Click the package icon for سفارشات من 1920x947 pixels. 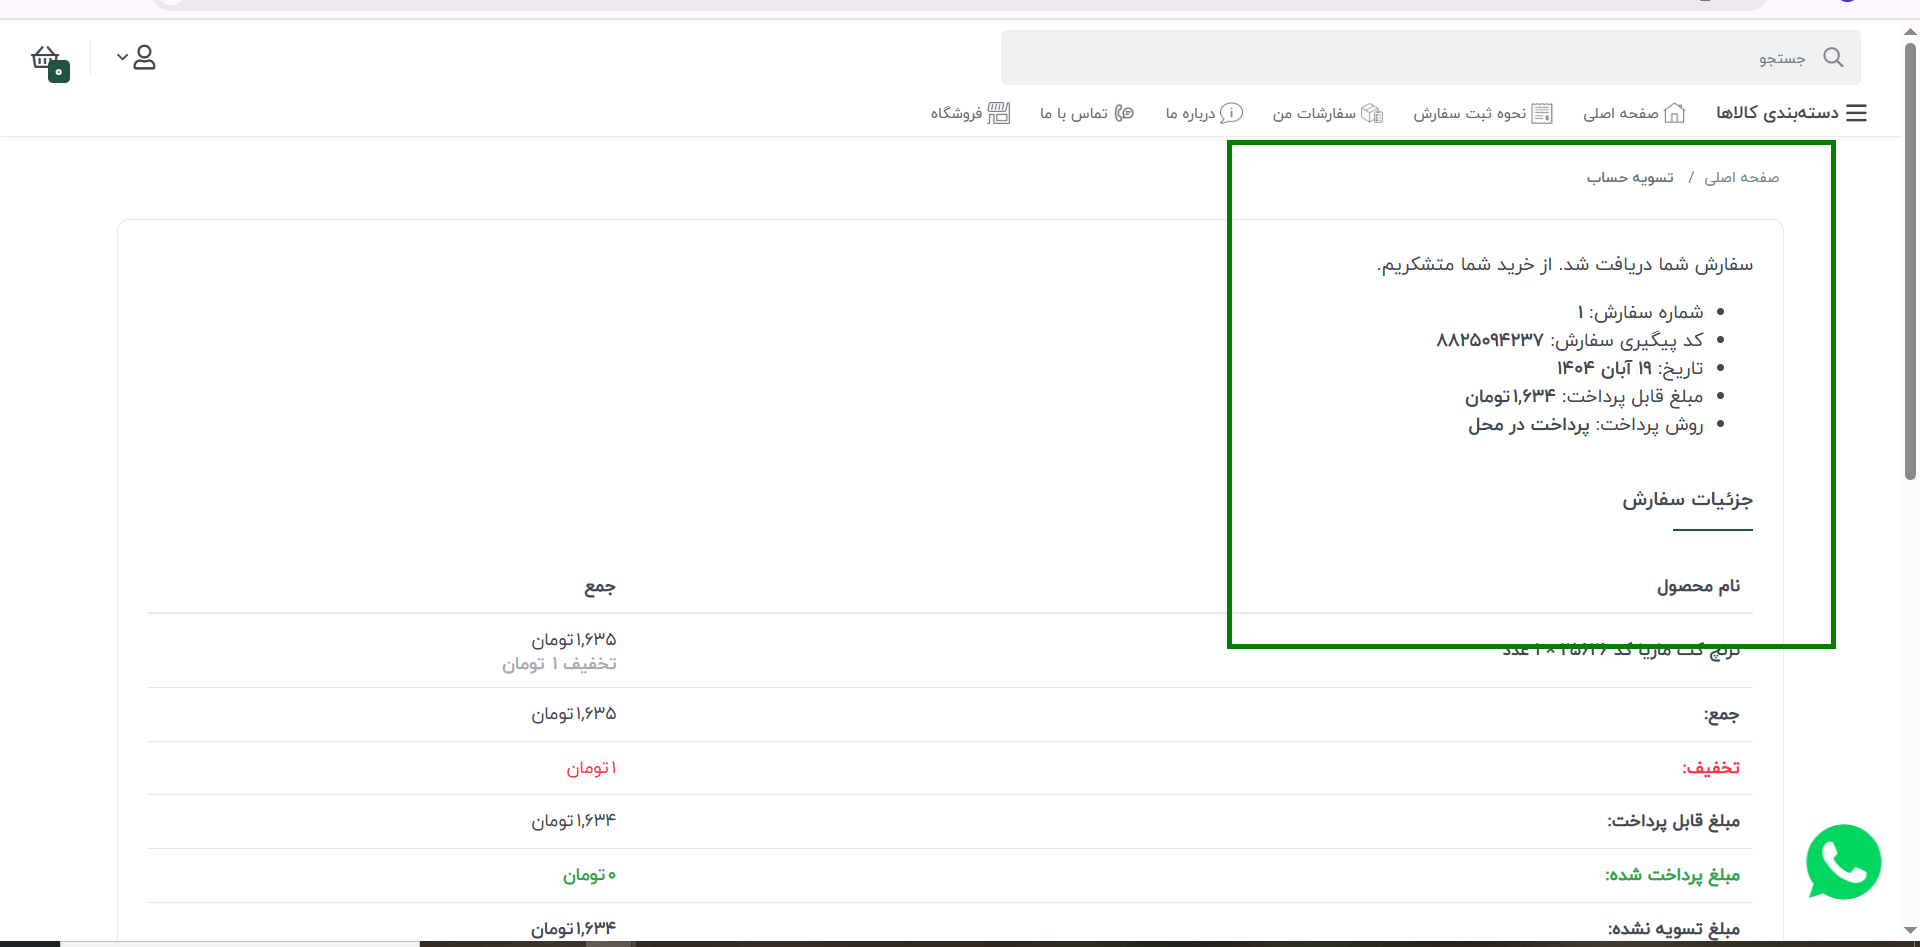click(1372, 113)
